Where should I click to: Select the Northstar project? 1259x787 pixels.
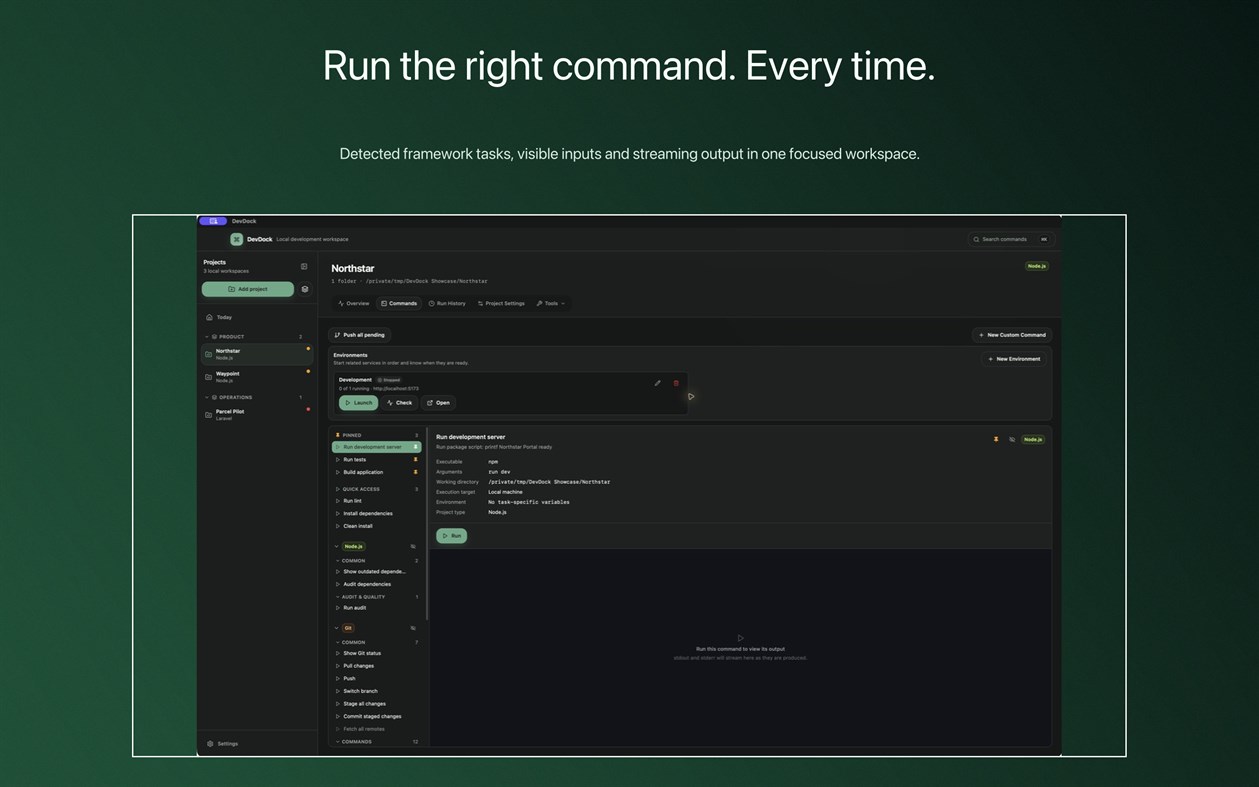tap(257, 354)
